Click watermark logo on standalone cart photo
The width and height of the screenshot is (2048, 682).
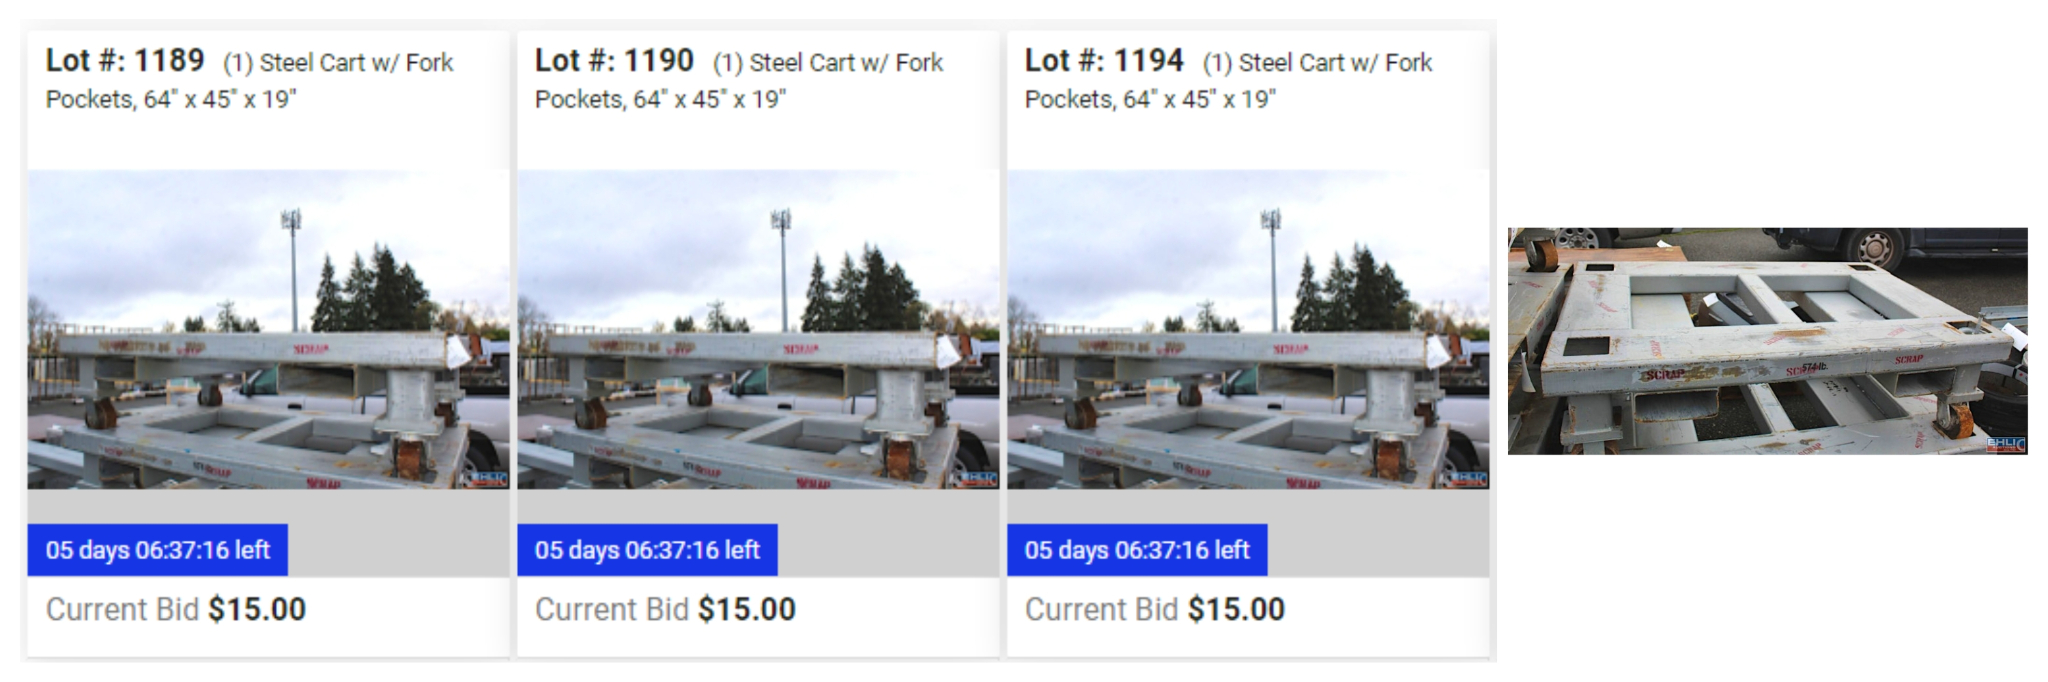(2006, 444)
